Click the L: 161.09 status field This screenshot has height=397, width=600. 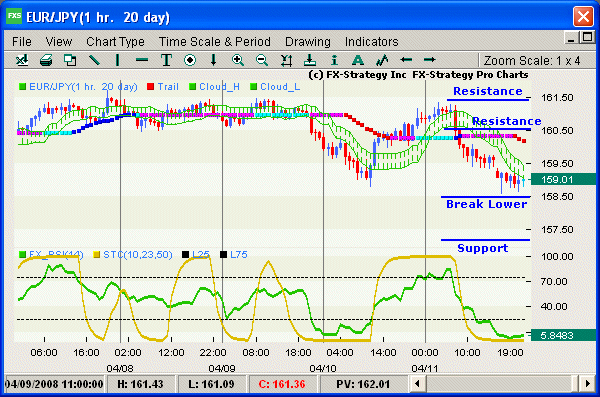(x=211, y=384)
